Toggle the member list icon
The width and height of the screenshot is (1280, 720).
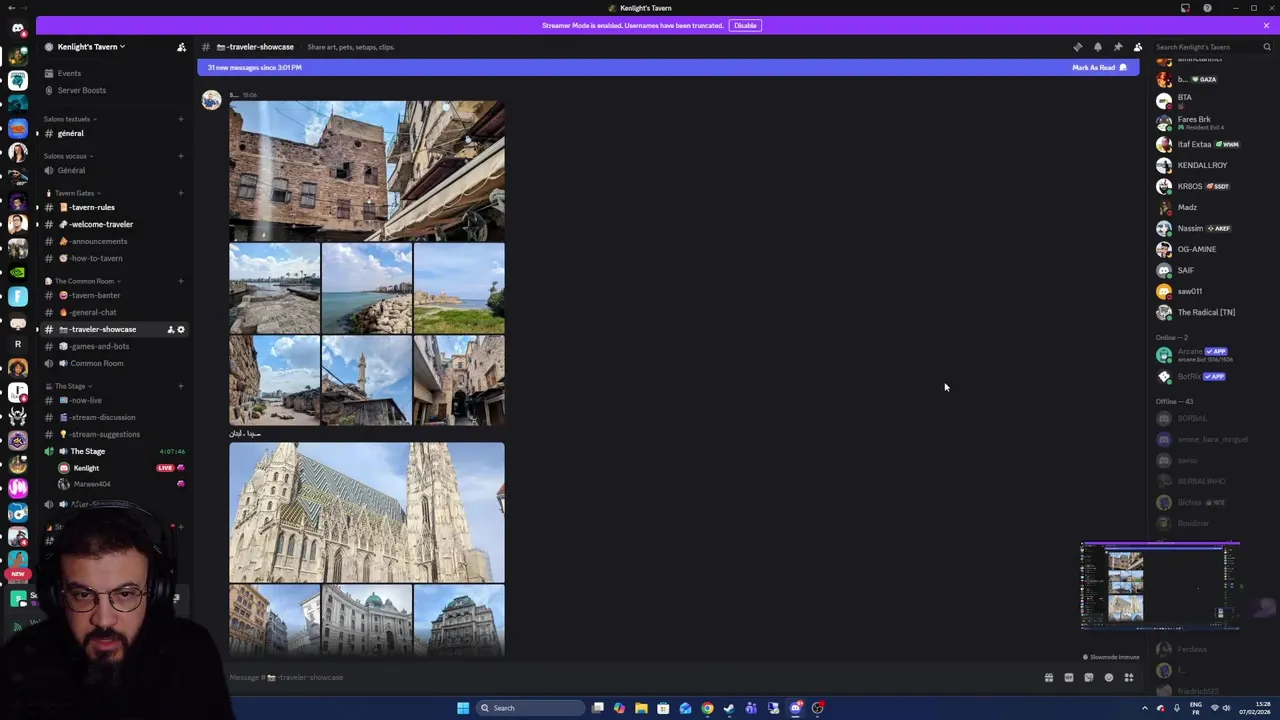1137,47
